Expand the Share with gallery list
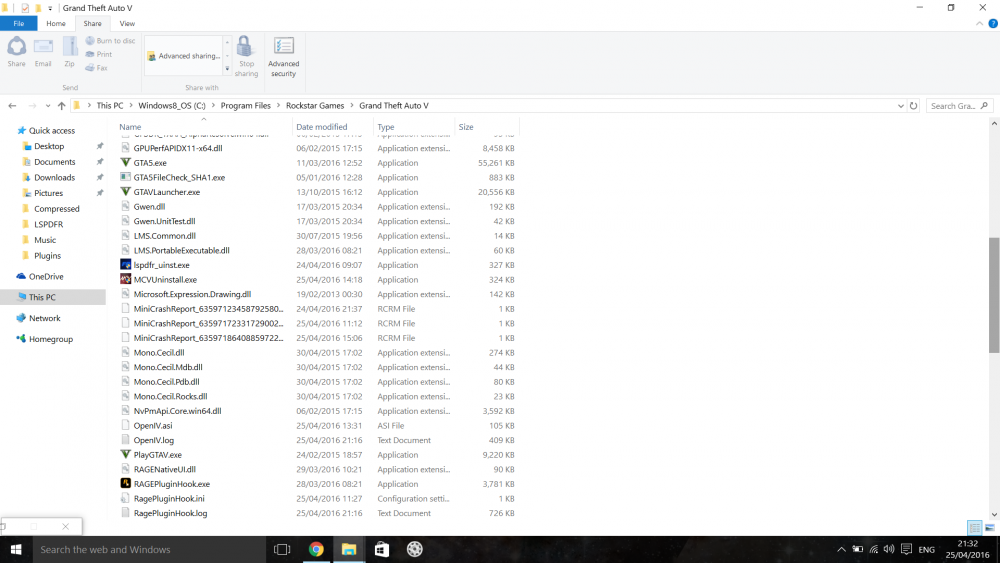The width and height of the screenshot is (1000, 563). pos(227,68)
